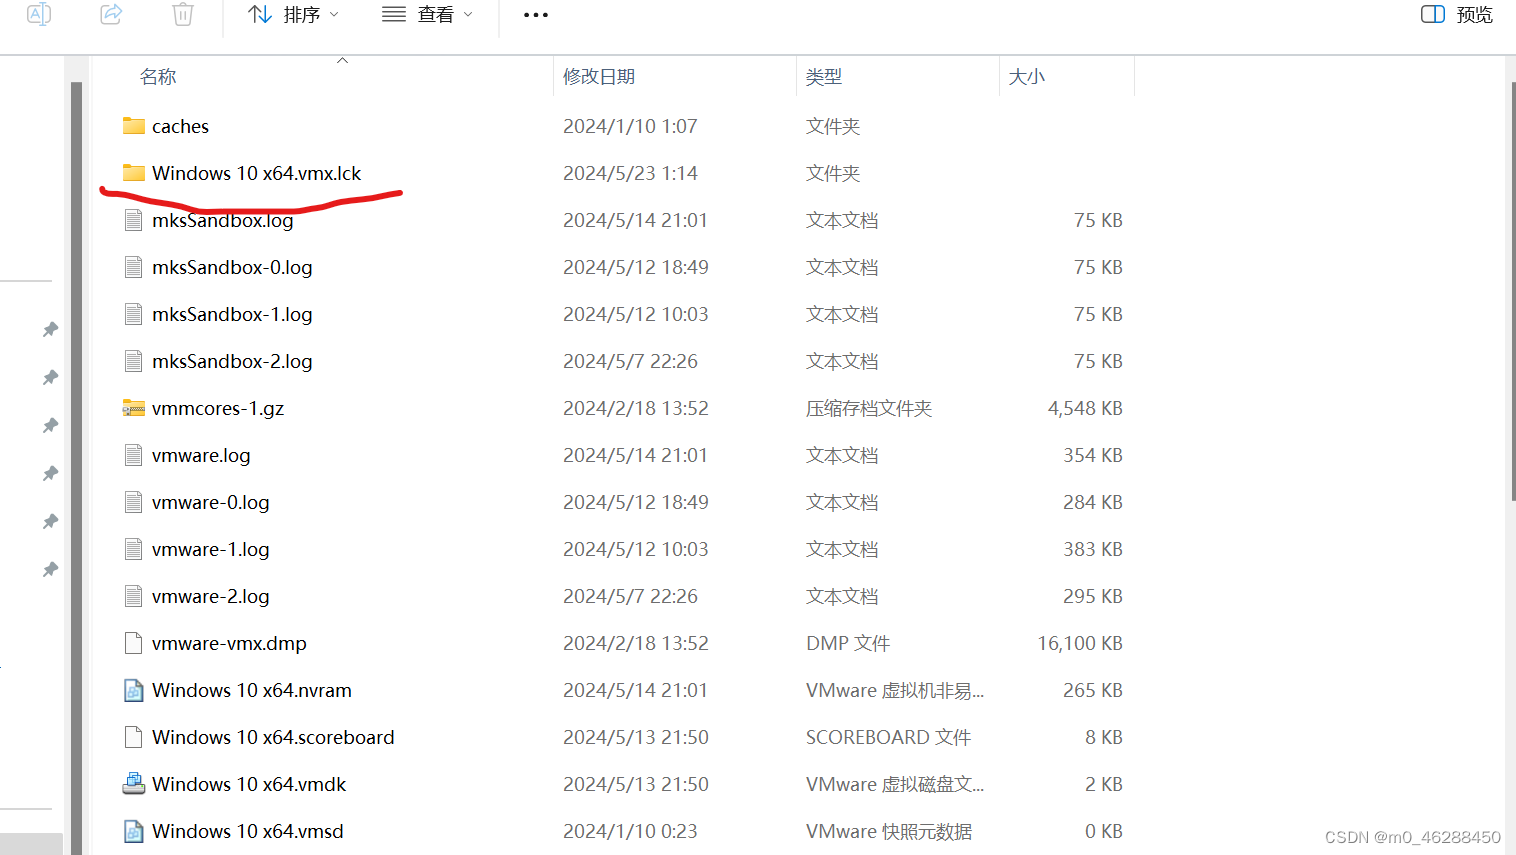
Task: Click the vmware-1.log file name
Action: point(211,549)
